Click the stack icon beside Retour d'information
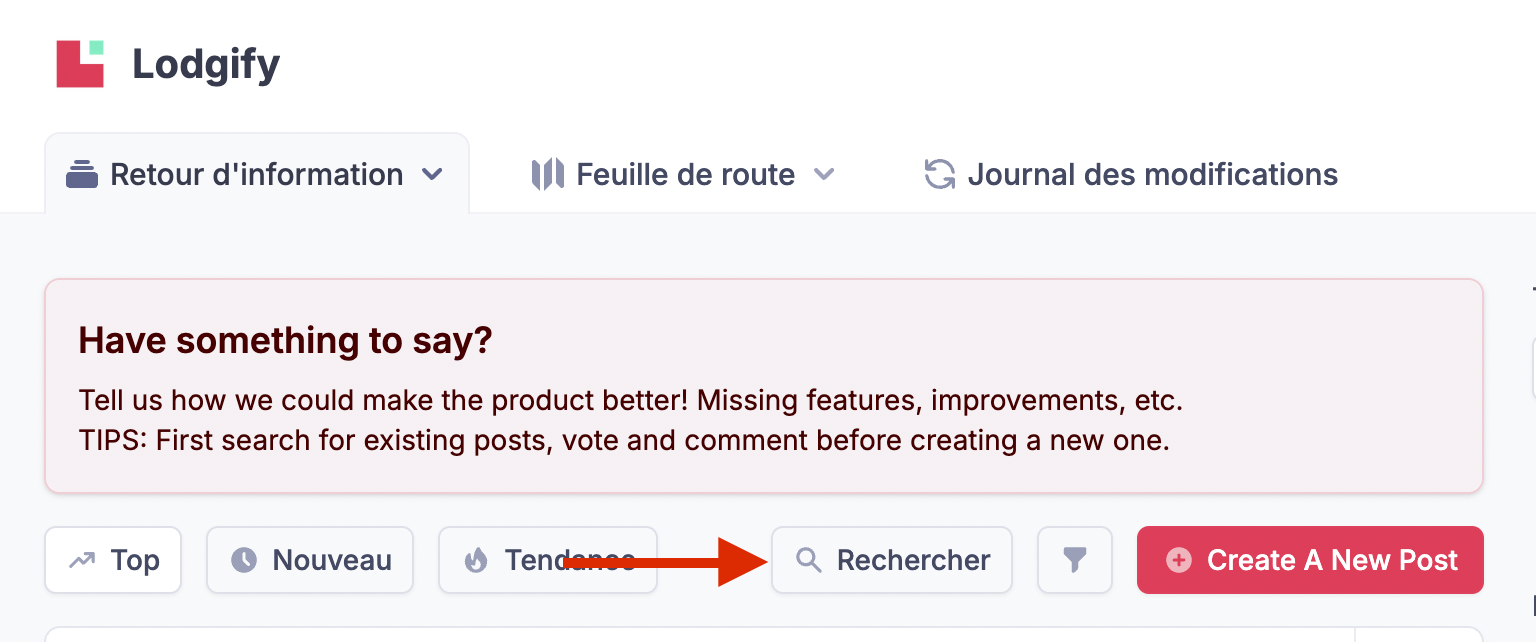1536x642 pixels. point(82,175)
